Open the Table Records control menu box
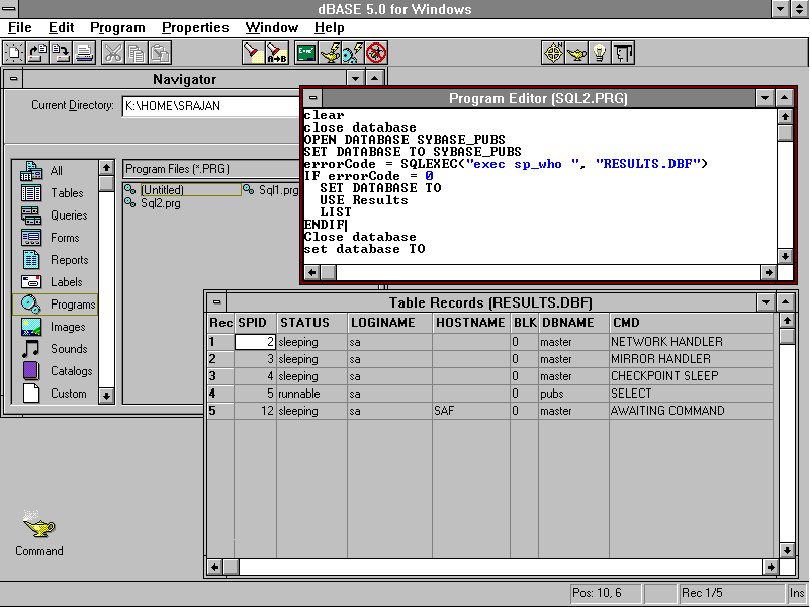 pos(216,302)
